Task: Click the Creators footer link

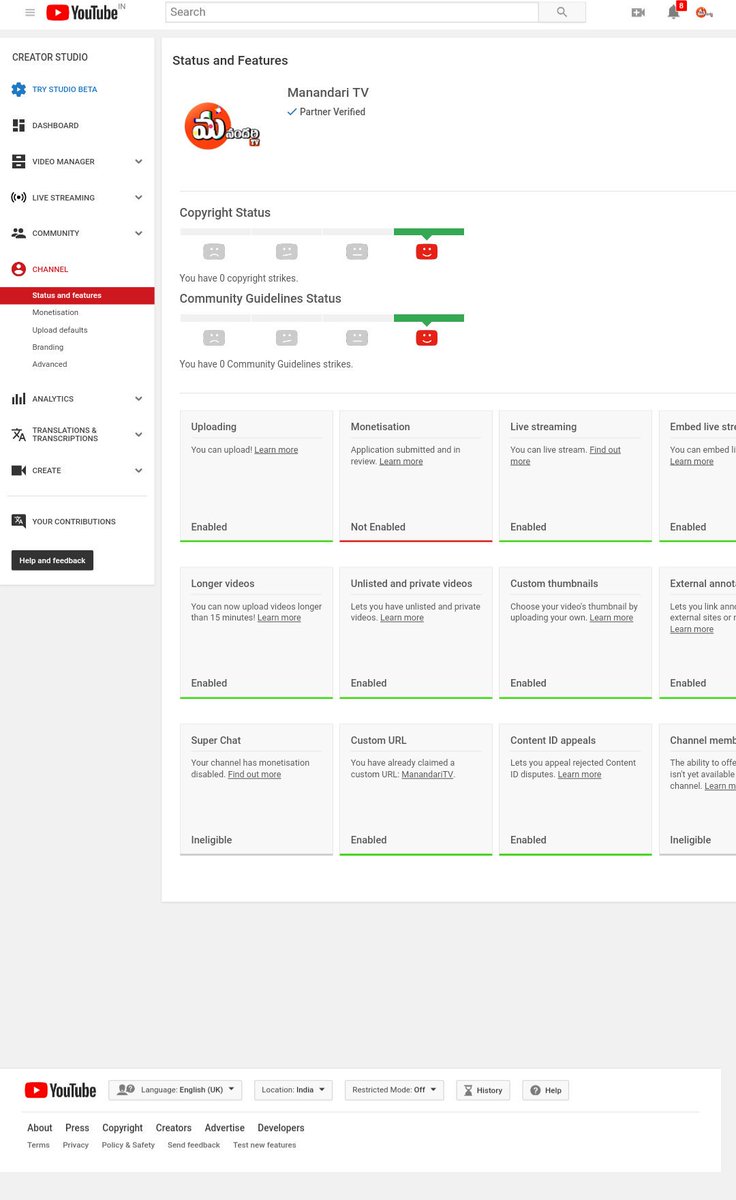Action: pos(173,1128)
